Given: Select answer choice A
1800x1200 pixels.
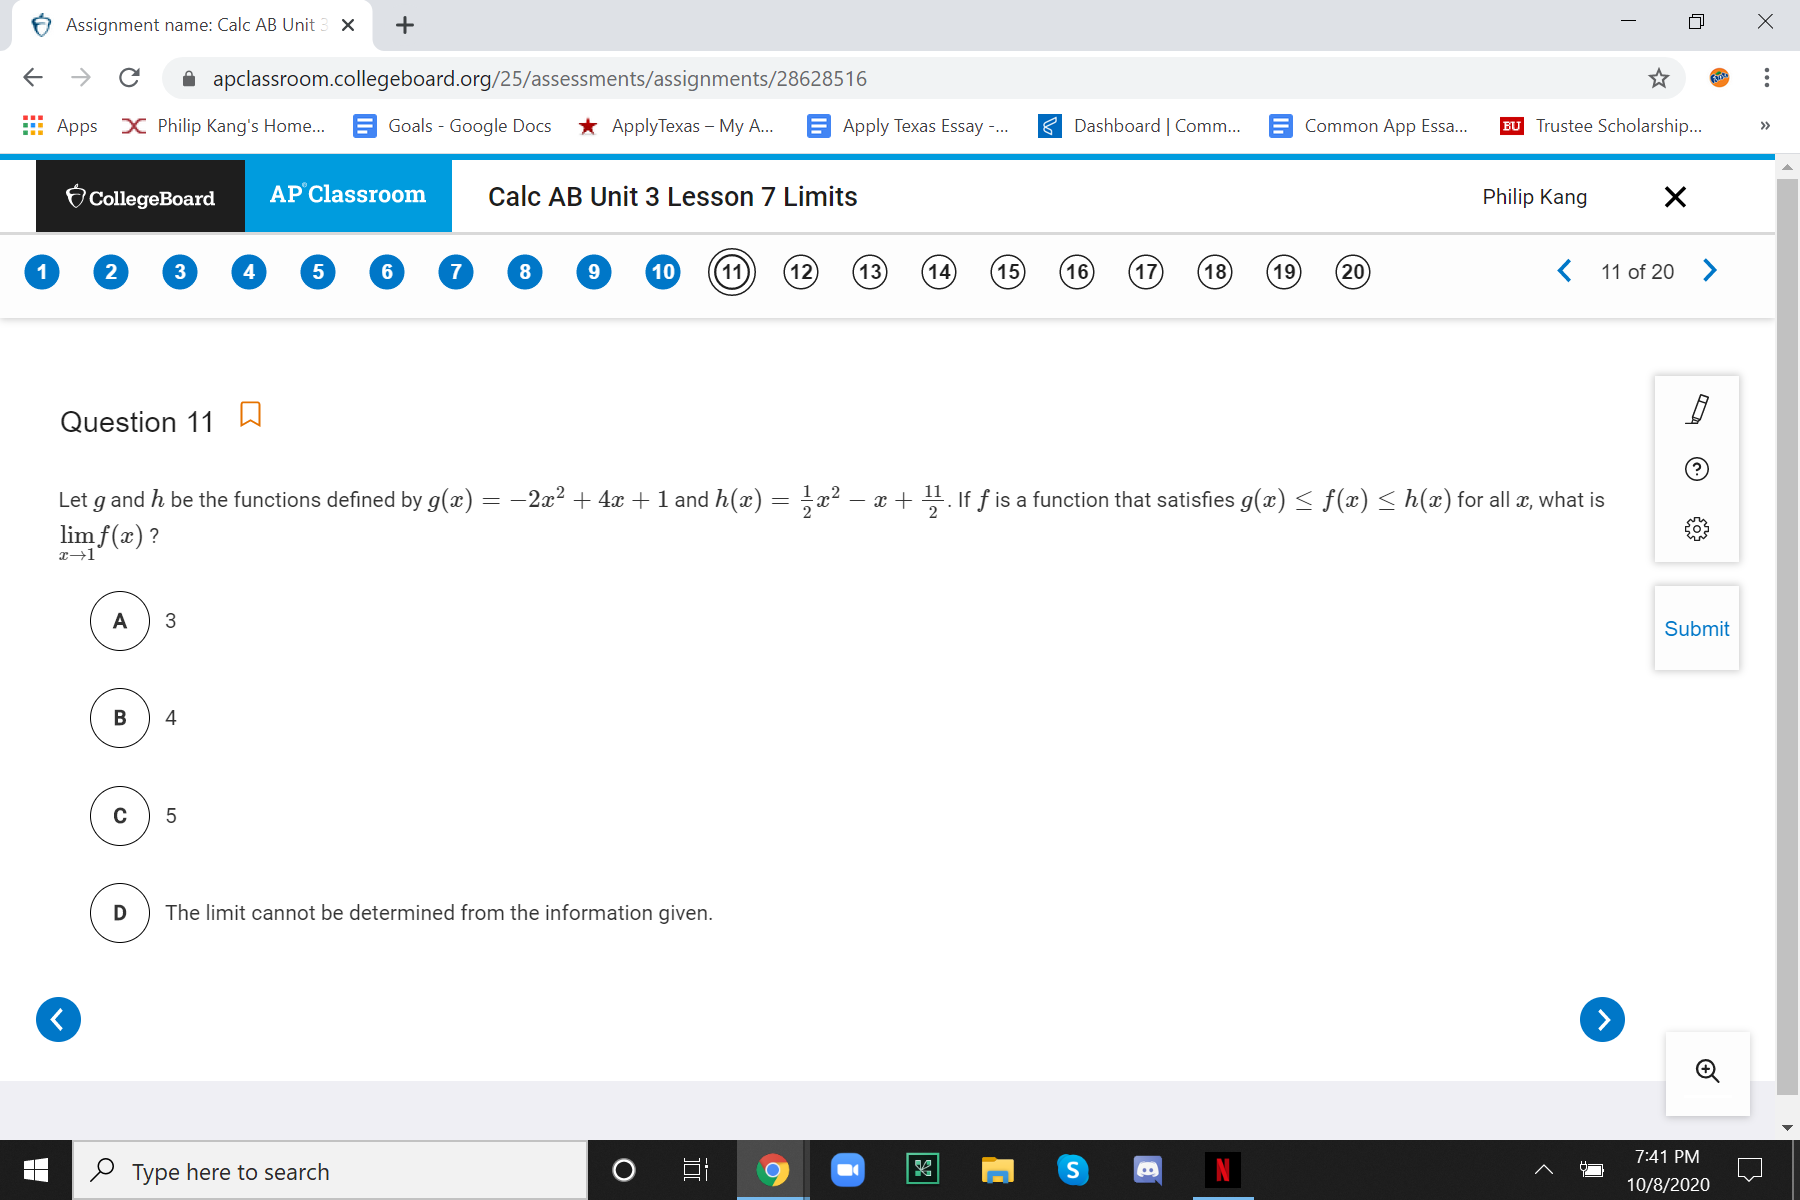Looking at the screenshot, I should pos(120,620).
